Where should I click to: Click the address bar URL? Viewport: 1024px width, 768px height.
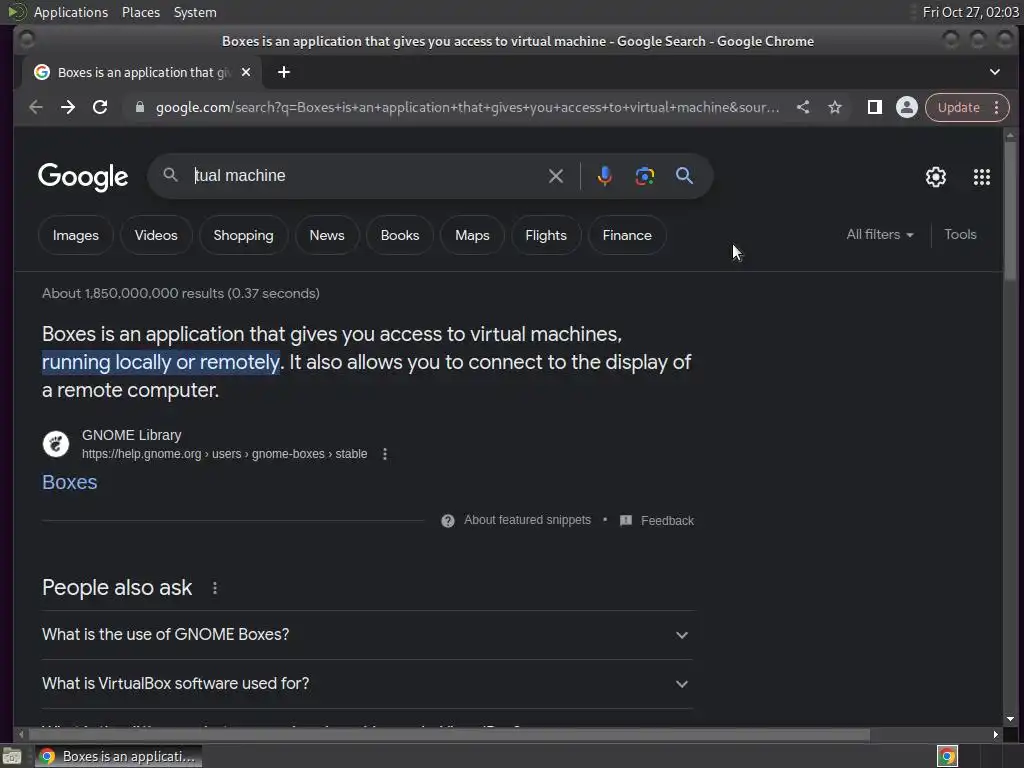click(x=467, y=107)
